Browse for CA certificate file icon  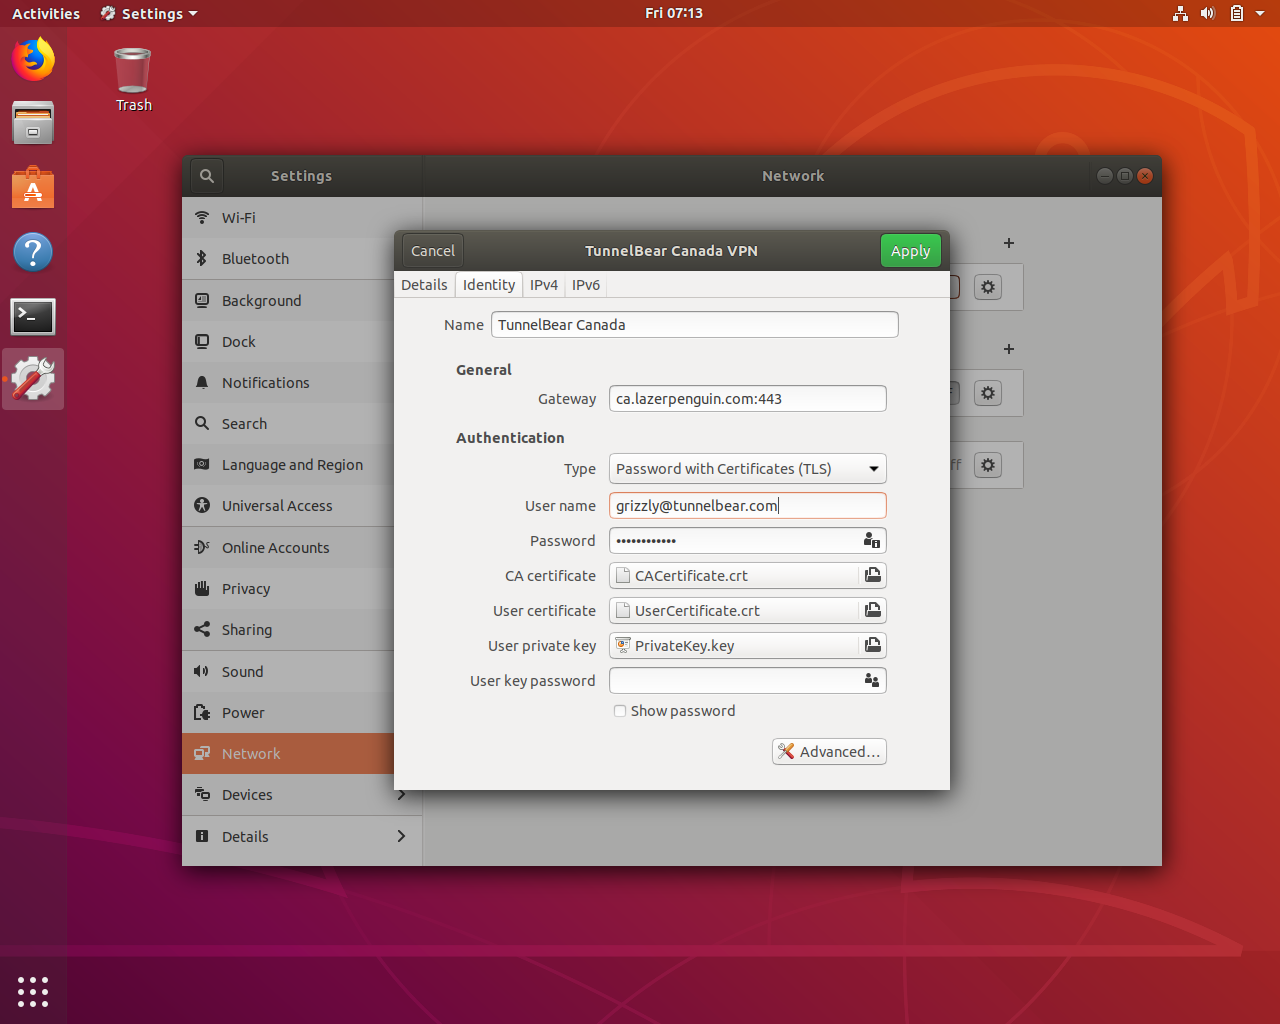pos(873,576)
